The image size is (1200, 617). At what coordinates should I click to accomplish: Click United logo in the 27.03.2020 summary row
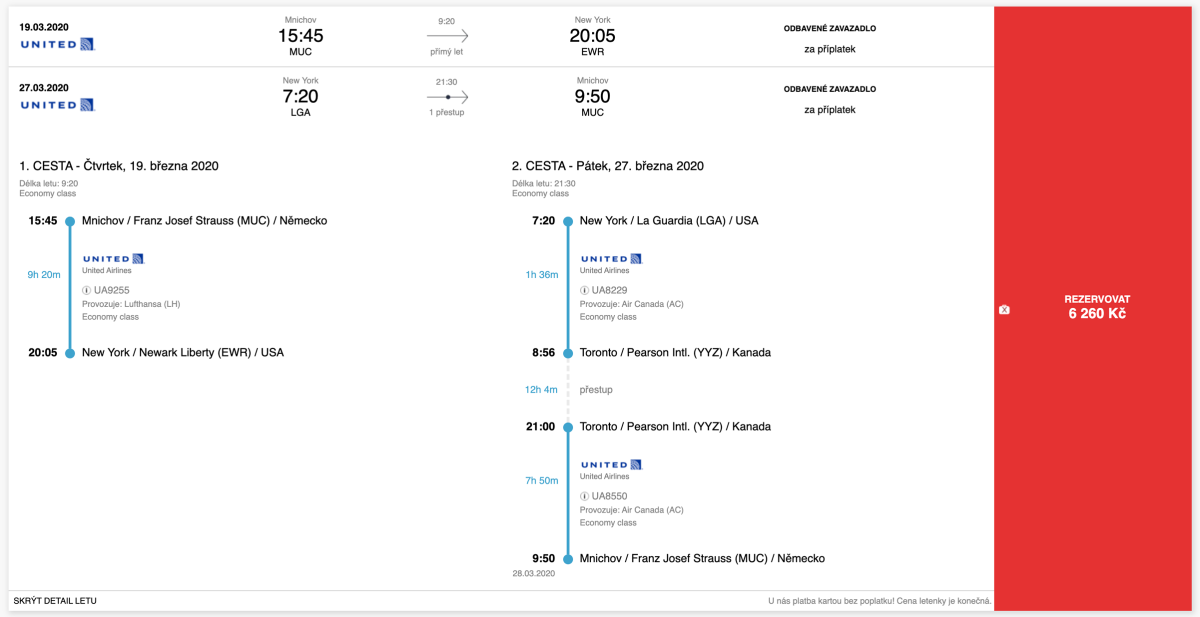(57, 105)
